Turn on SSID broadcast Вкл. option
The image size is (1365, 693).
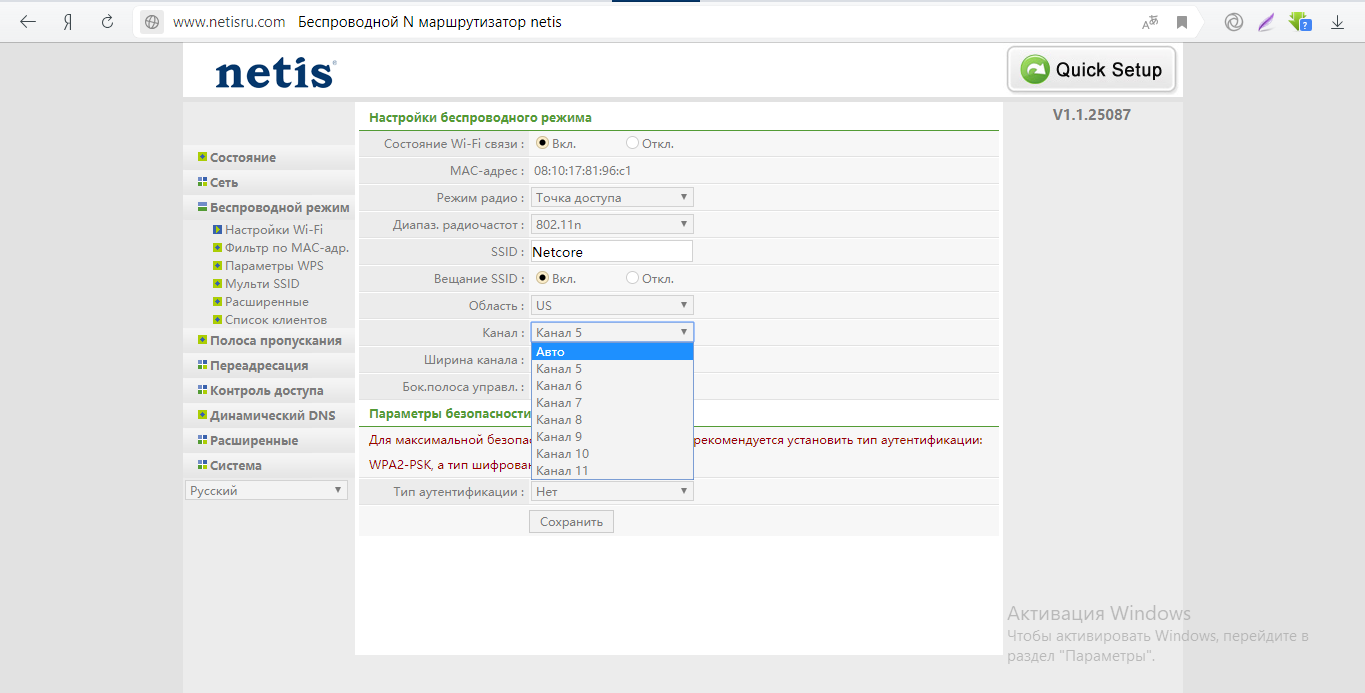tap(543, 278)
